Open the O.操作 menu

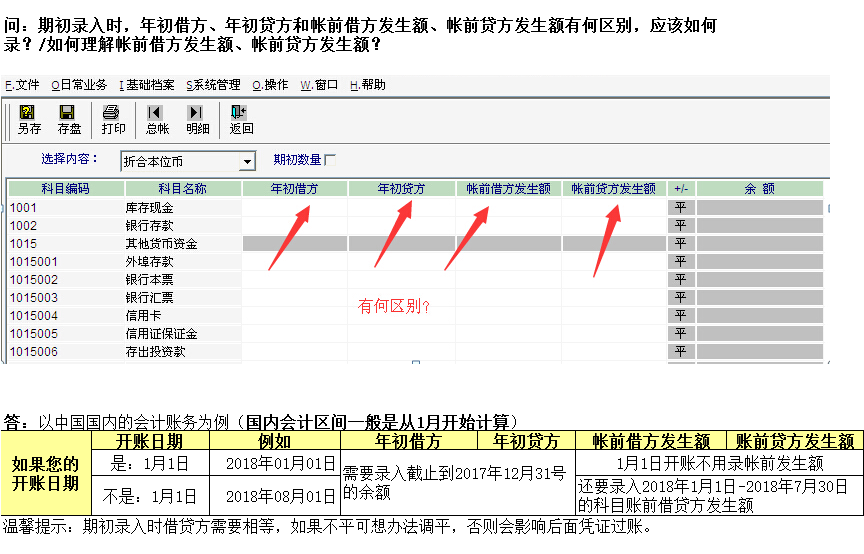click(270, 85)
